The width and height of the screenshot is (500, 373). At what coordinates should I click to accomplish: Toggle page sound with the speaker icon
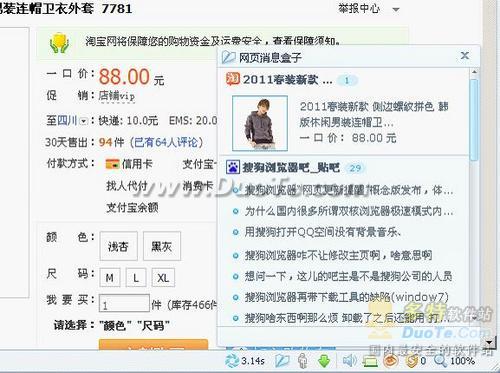point(349,361)
